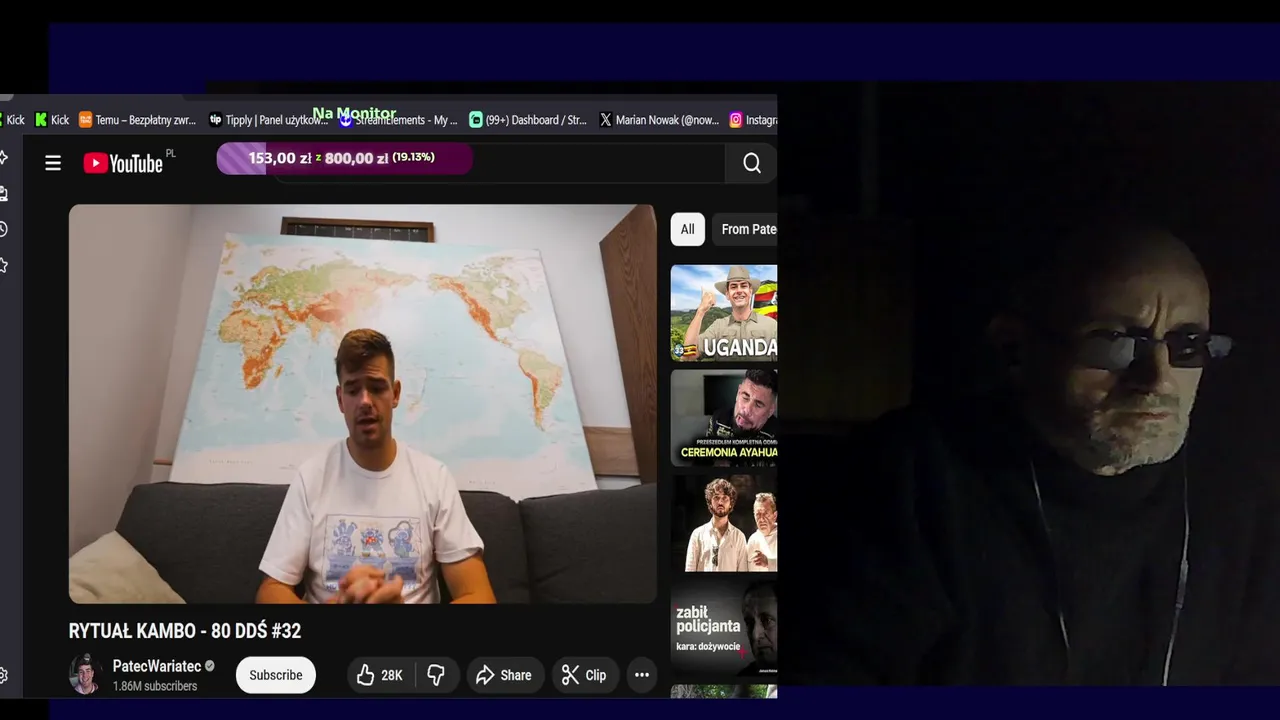Open the PatecWariatec channel name link

pyautogui.click(x=157, y=666)
